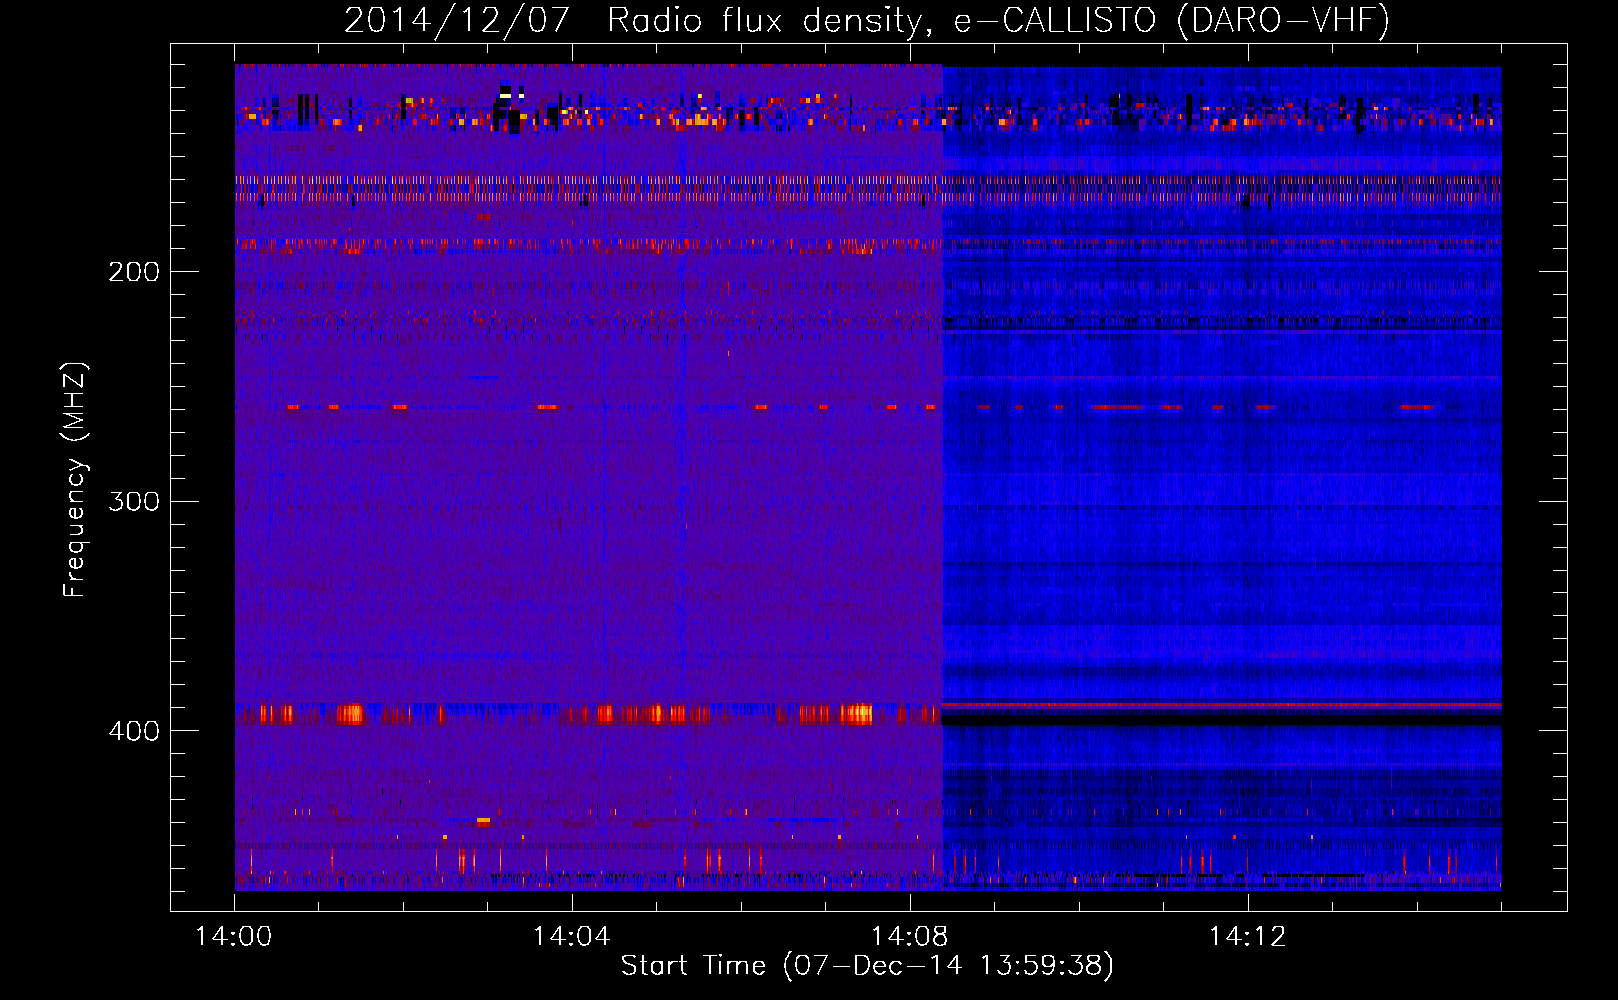Click the 'Start Time (07-Dec-14 13:59:38)' label

(867, 966)
